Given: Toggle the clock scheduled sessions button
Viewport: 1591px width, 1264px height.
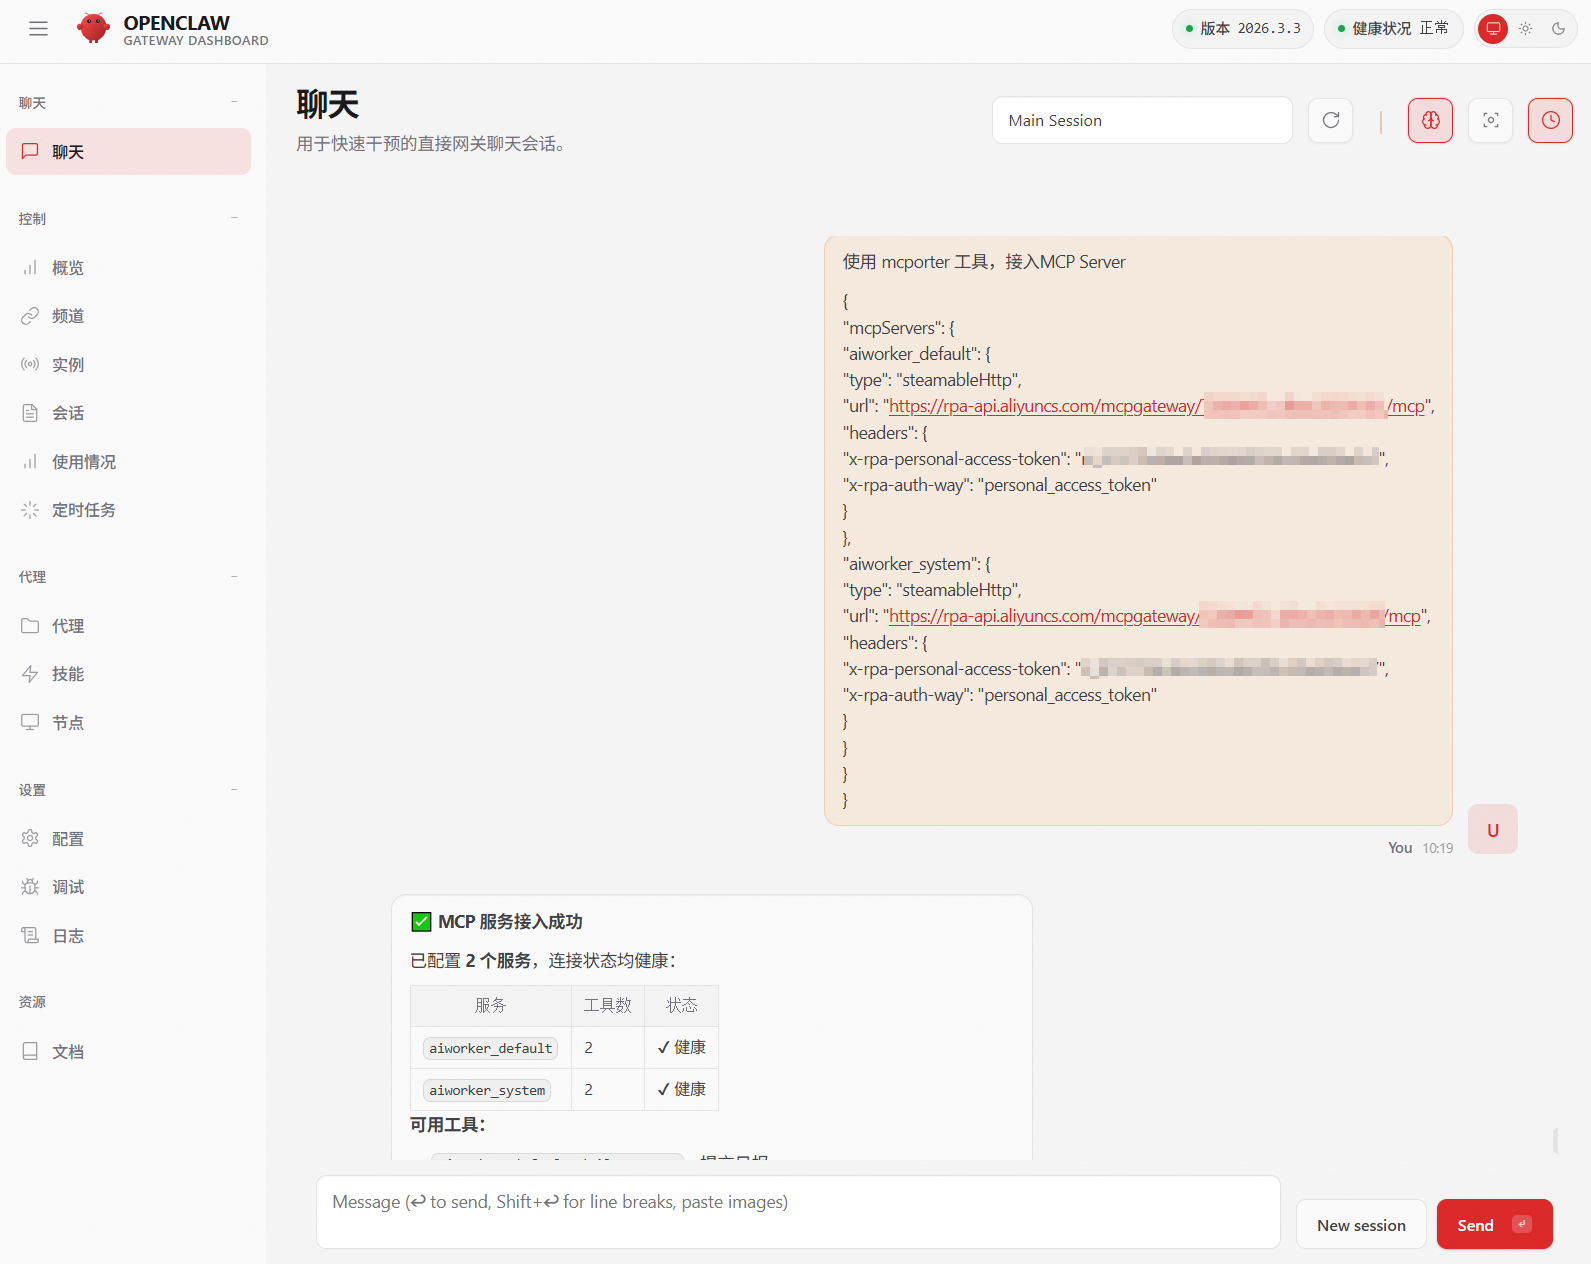Looking at the screenshot, I should (1551, 120).
